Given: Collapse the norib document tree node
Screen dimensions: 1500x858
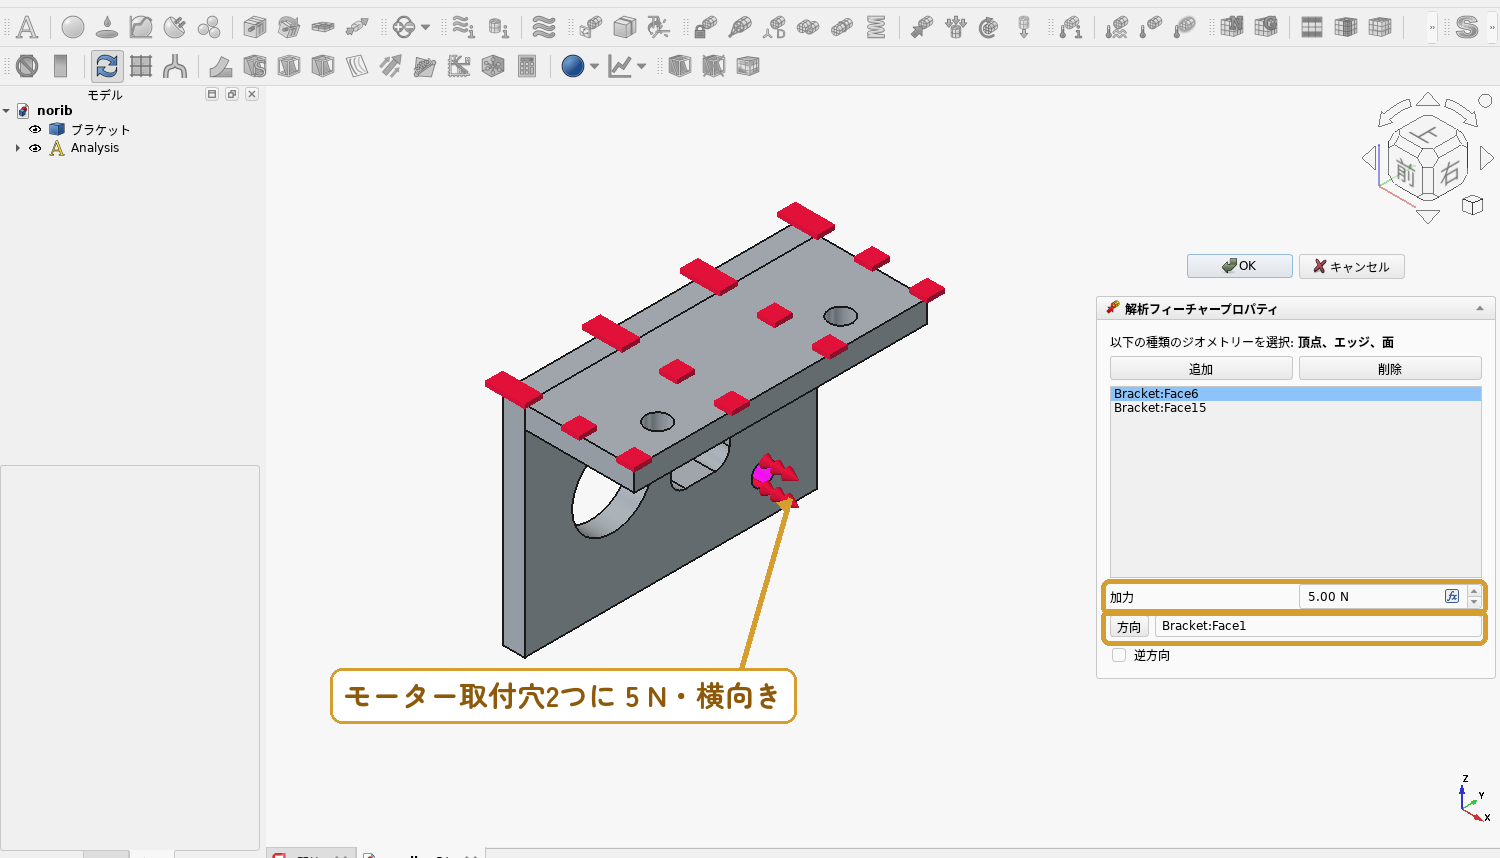Looking at the screenshot, I should pyautogui.click(x=6, y=111).
